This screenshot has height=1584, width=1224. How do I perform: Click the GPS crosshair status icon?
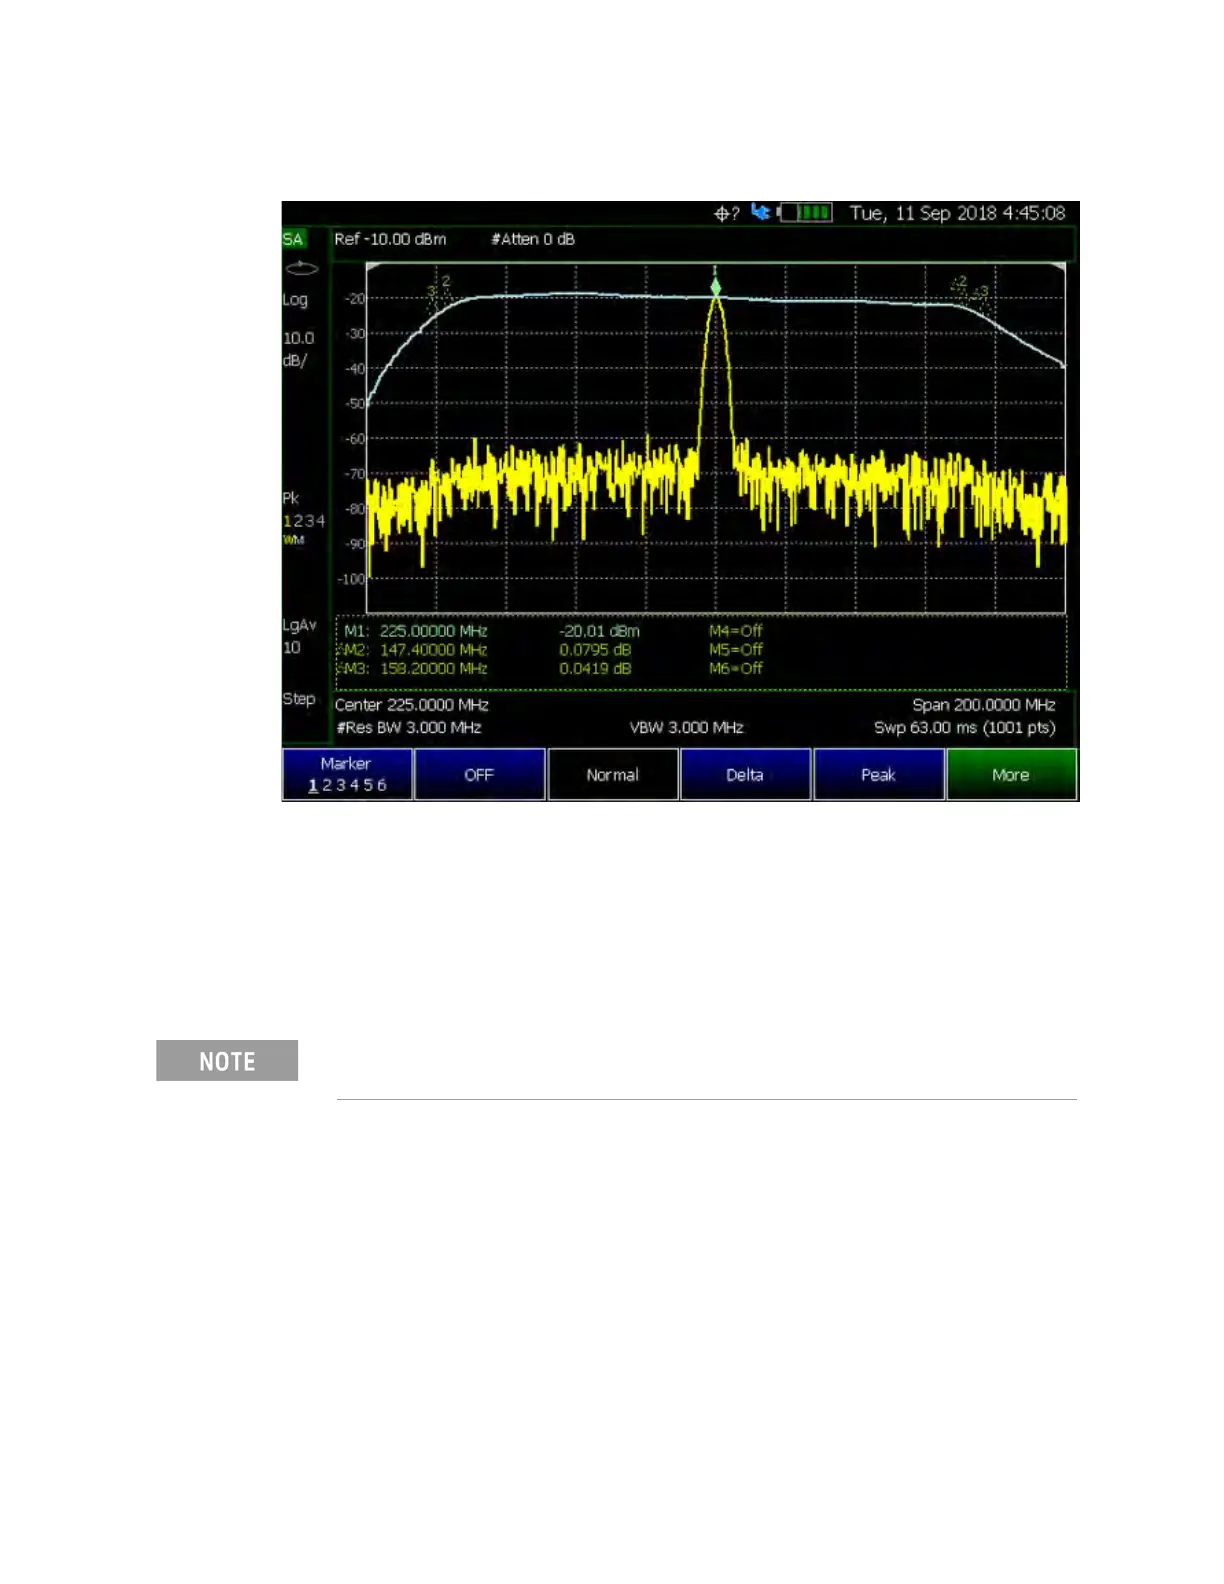click(x=727, y=213)
